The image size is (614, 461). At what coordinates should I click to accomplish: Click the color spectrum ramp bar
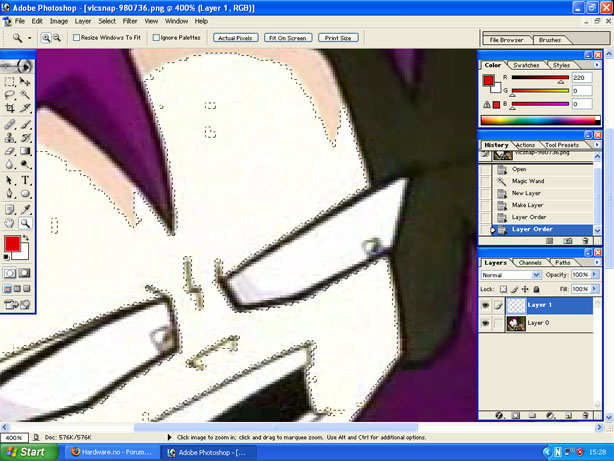[540, 121]
